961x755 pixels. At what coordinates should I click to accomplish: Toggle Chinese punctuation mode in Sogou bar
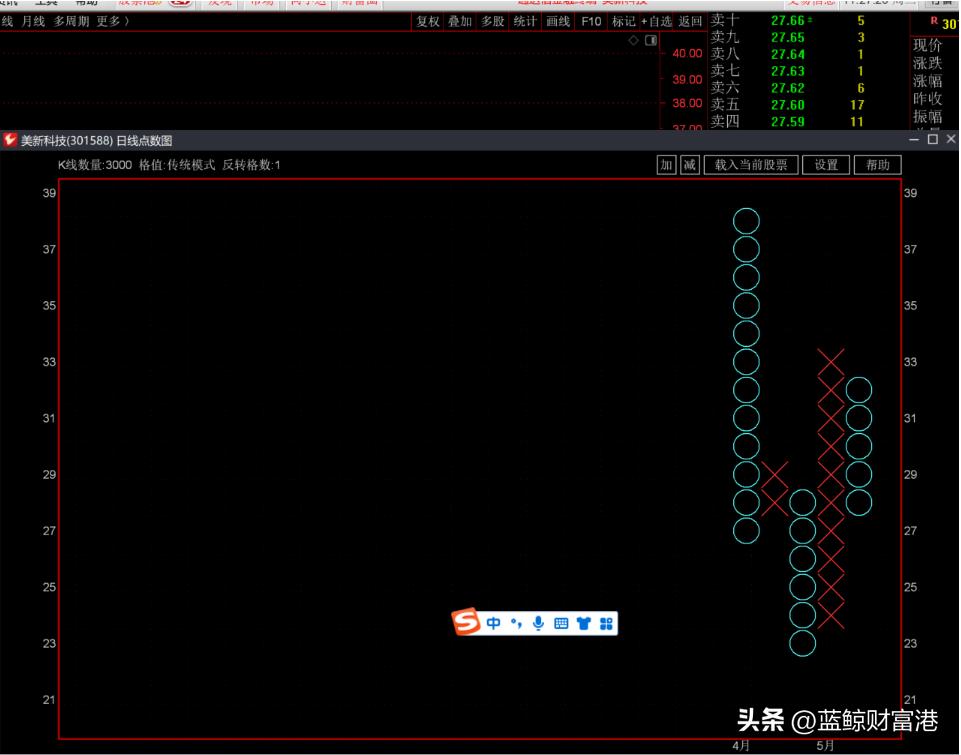coord(516,623)
